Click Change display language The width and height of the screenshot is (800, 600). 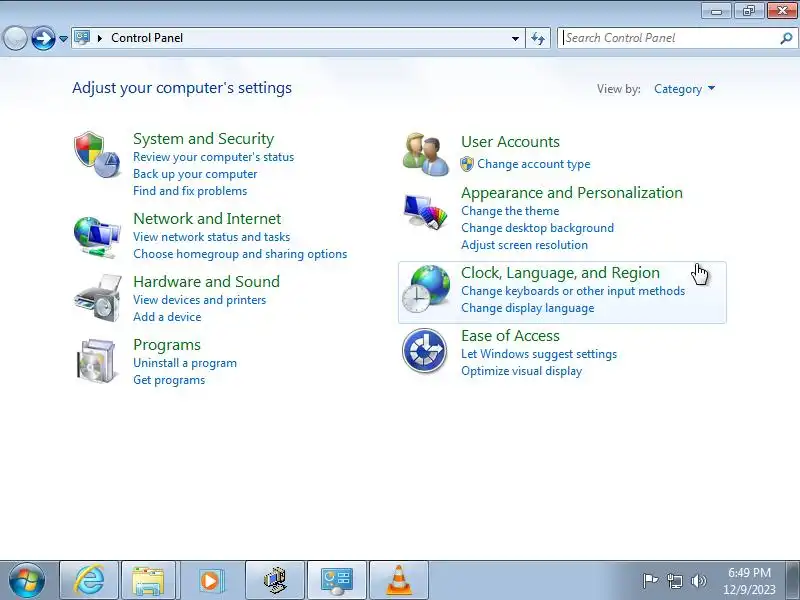(528, 308)
